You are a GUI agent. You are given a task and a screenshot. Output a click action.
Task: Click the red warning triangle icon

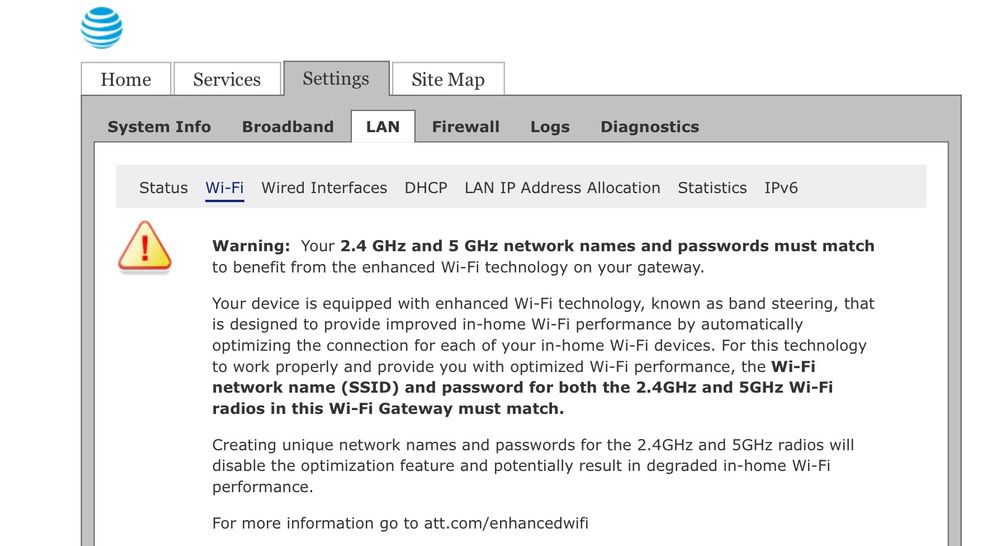coord(145,247)
